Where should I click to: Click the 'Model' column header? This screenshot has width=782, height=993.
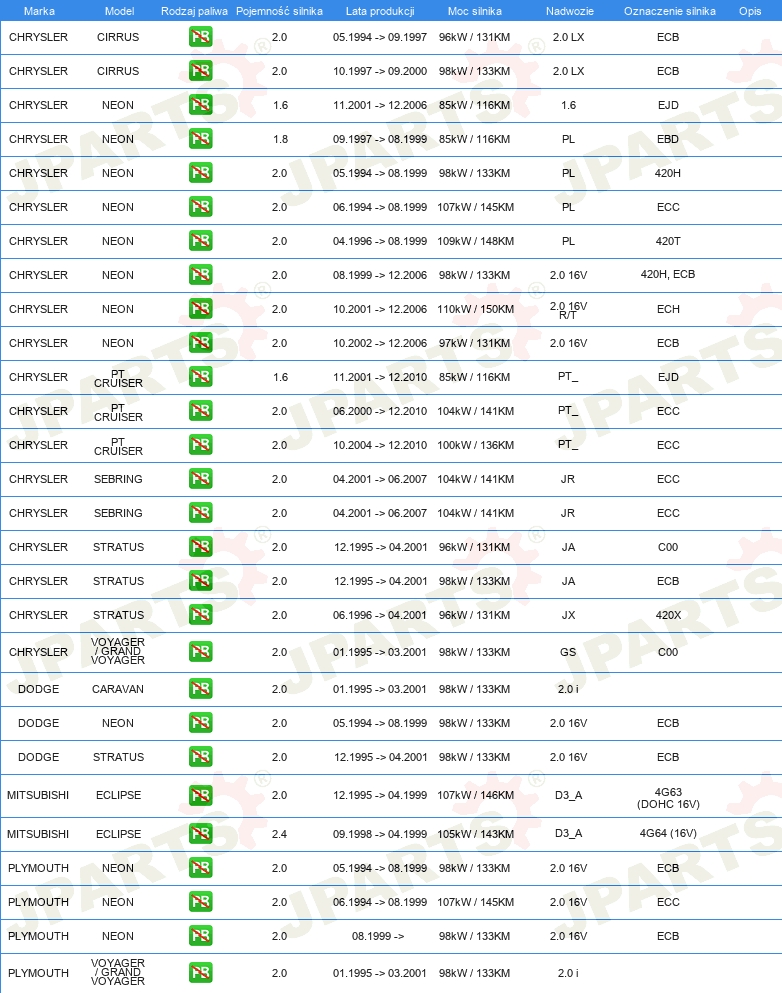pyautogui.click(x=119, y=11)
